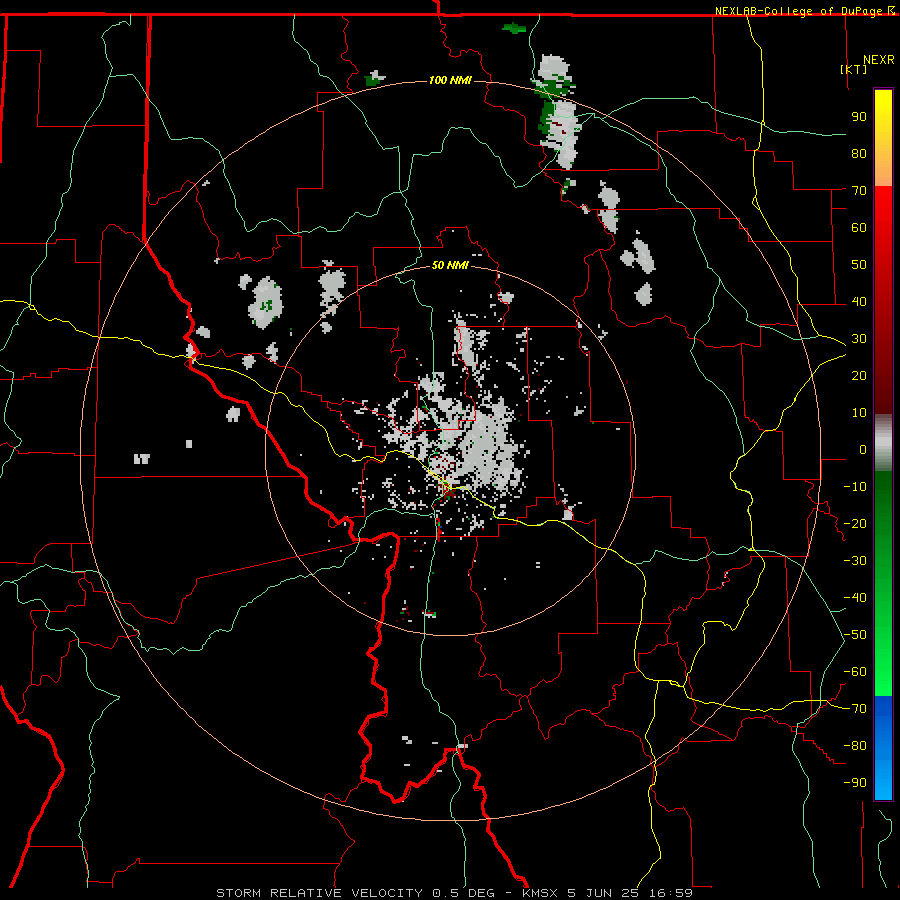Click the 90 value on velocity scale
The image size is (900, 900).
coord(859,117)
